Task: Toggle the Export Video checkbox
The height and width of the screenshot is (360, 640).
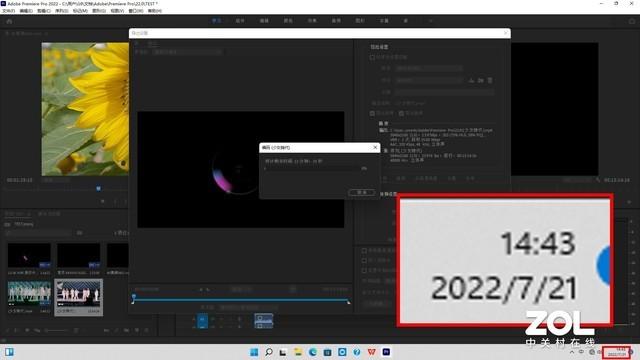Action: click(x=372, y=113)
